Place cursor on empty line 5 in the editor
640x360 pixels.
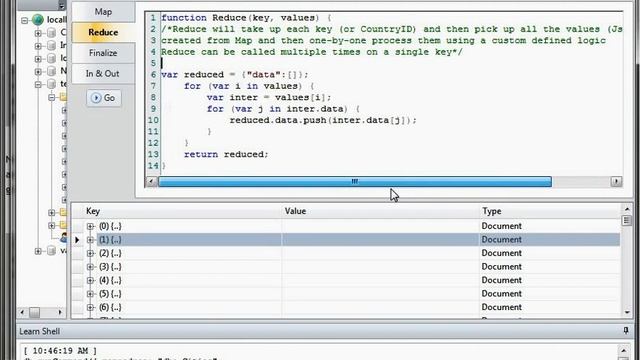392,63
